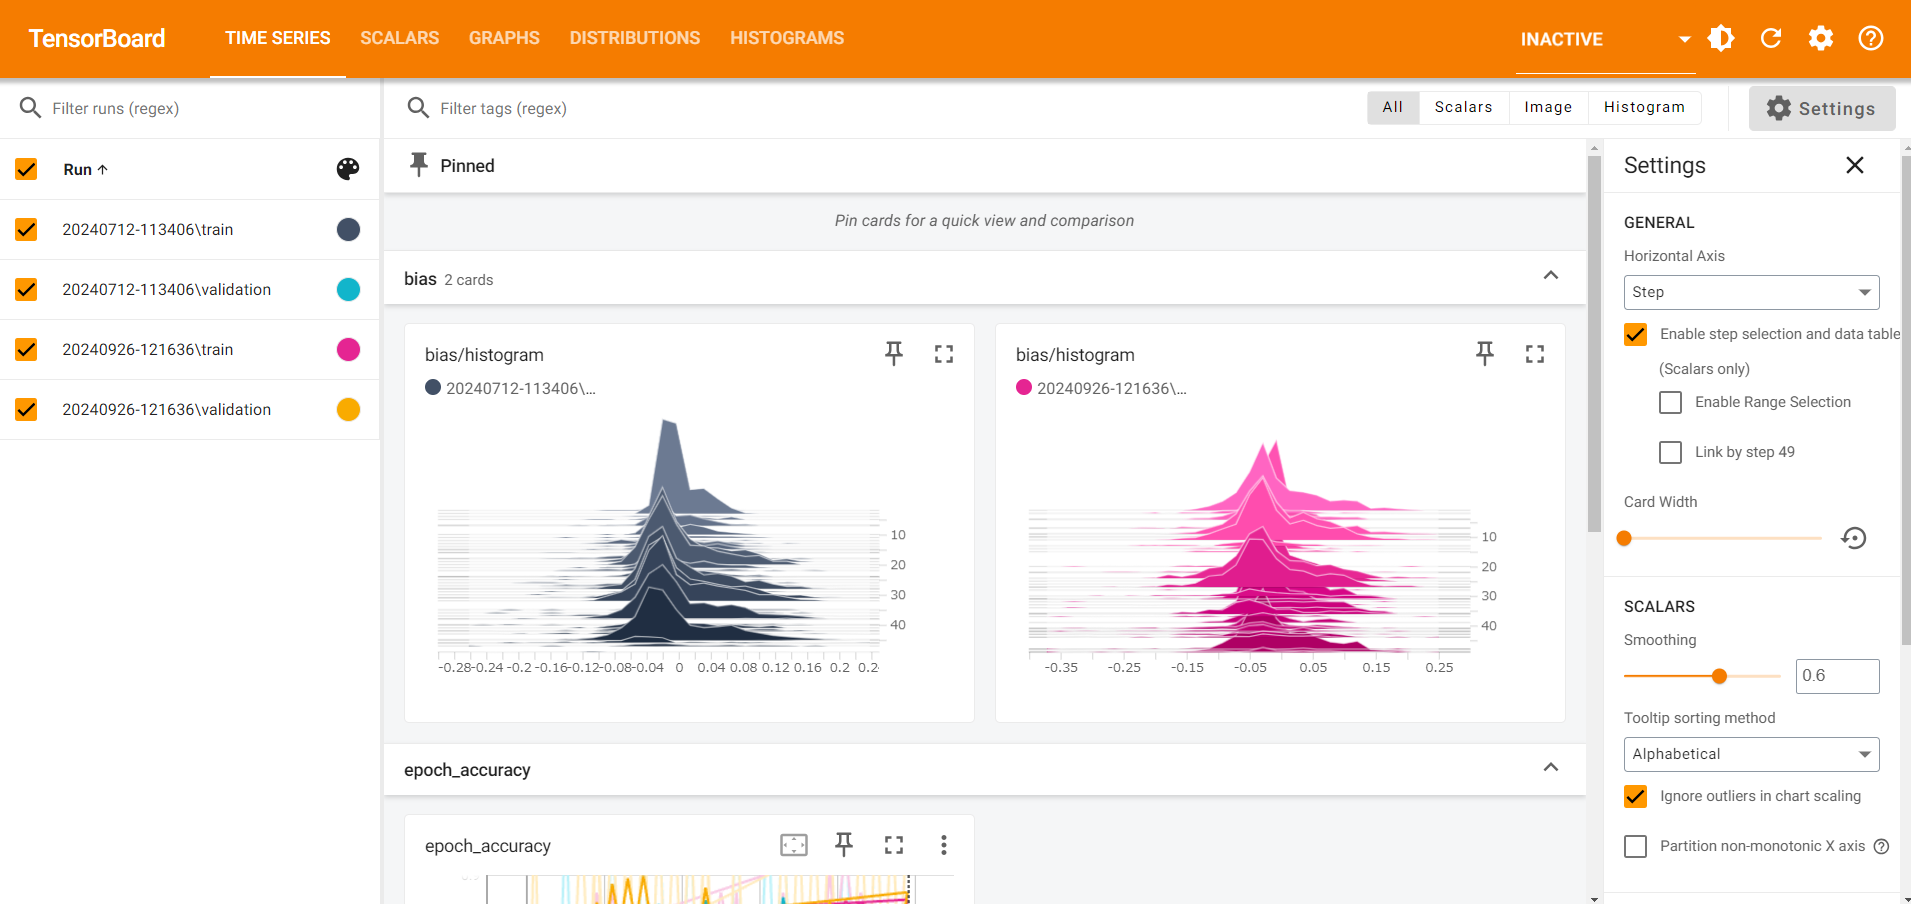Close the Settings panel
1911x904 pixels.
[x=1855, y=165]
